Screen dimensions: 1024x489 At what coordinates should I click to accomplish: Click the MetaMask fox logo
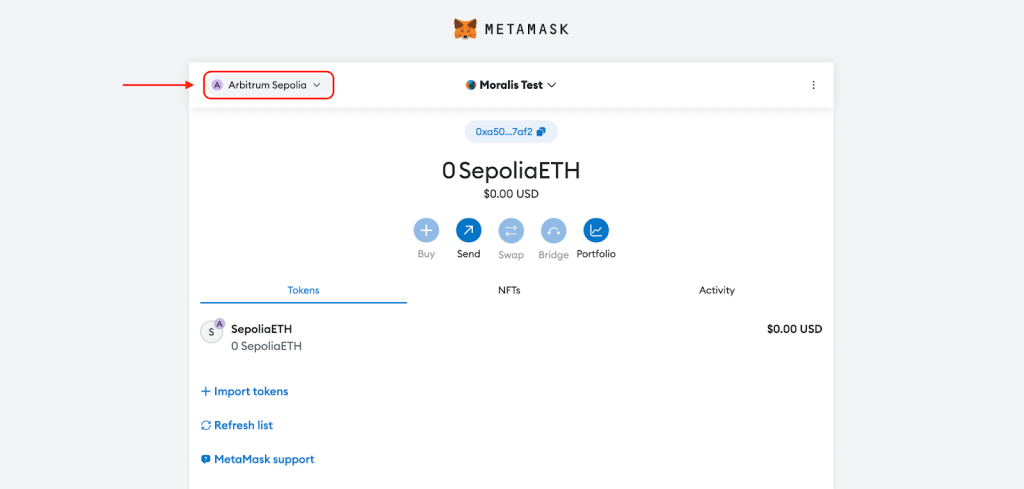(x=465, y=29)
